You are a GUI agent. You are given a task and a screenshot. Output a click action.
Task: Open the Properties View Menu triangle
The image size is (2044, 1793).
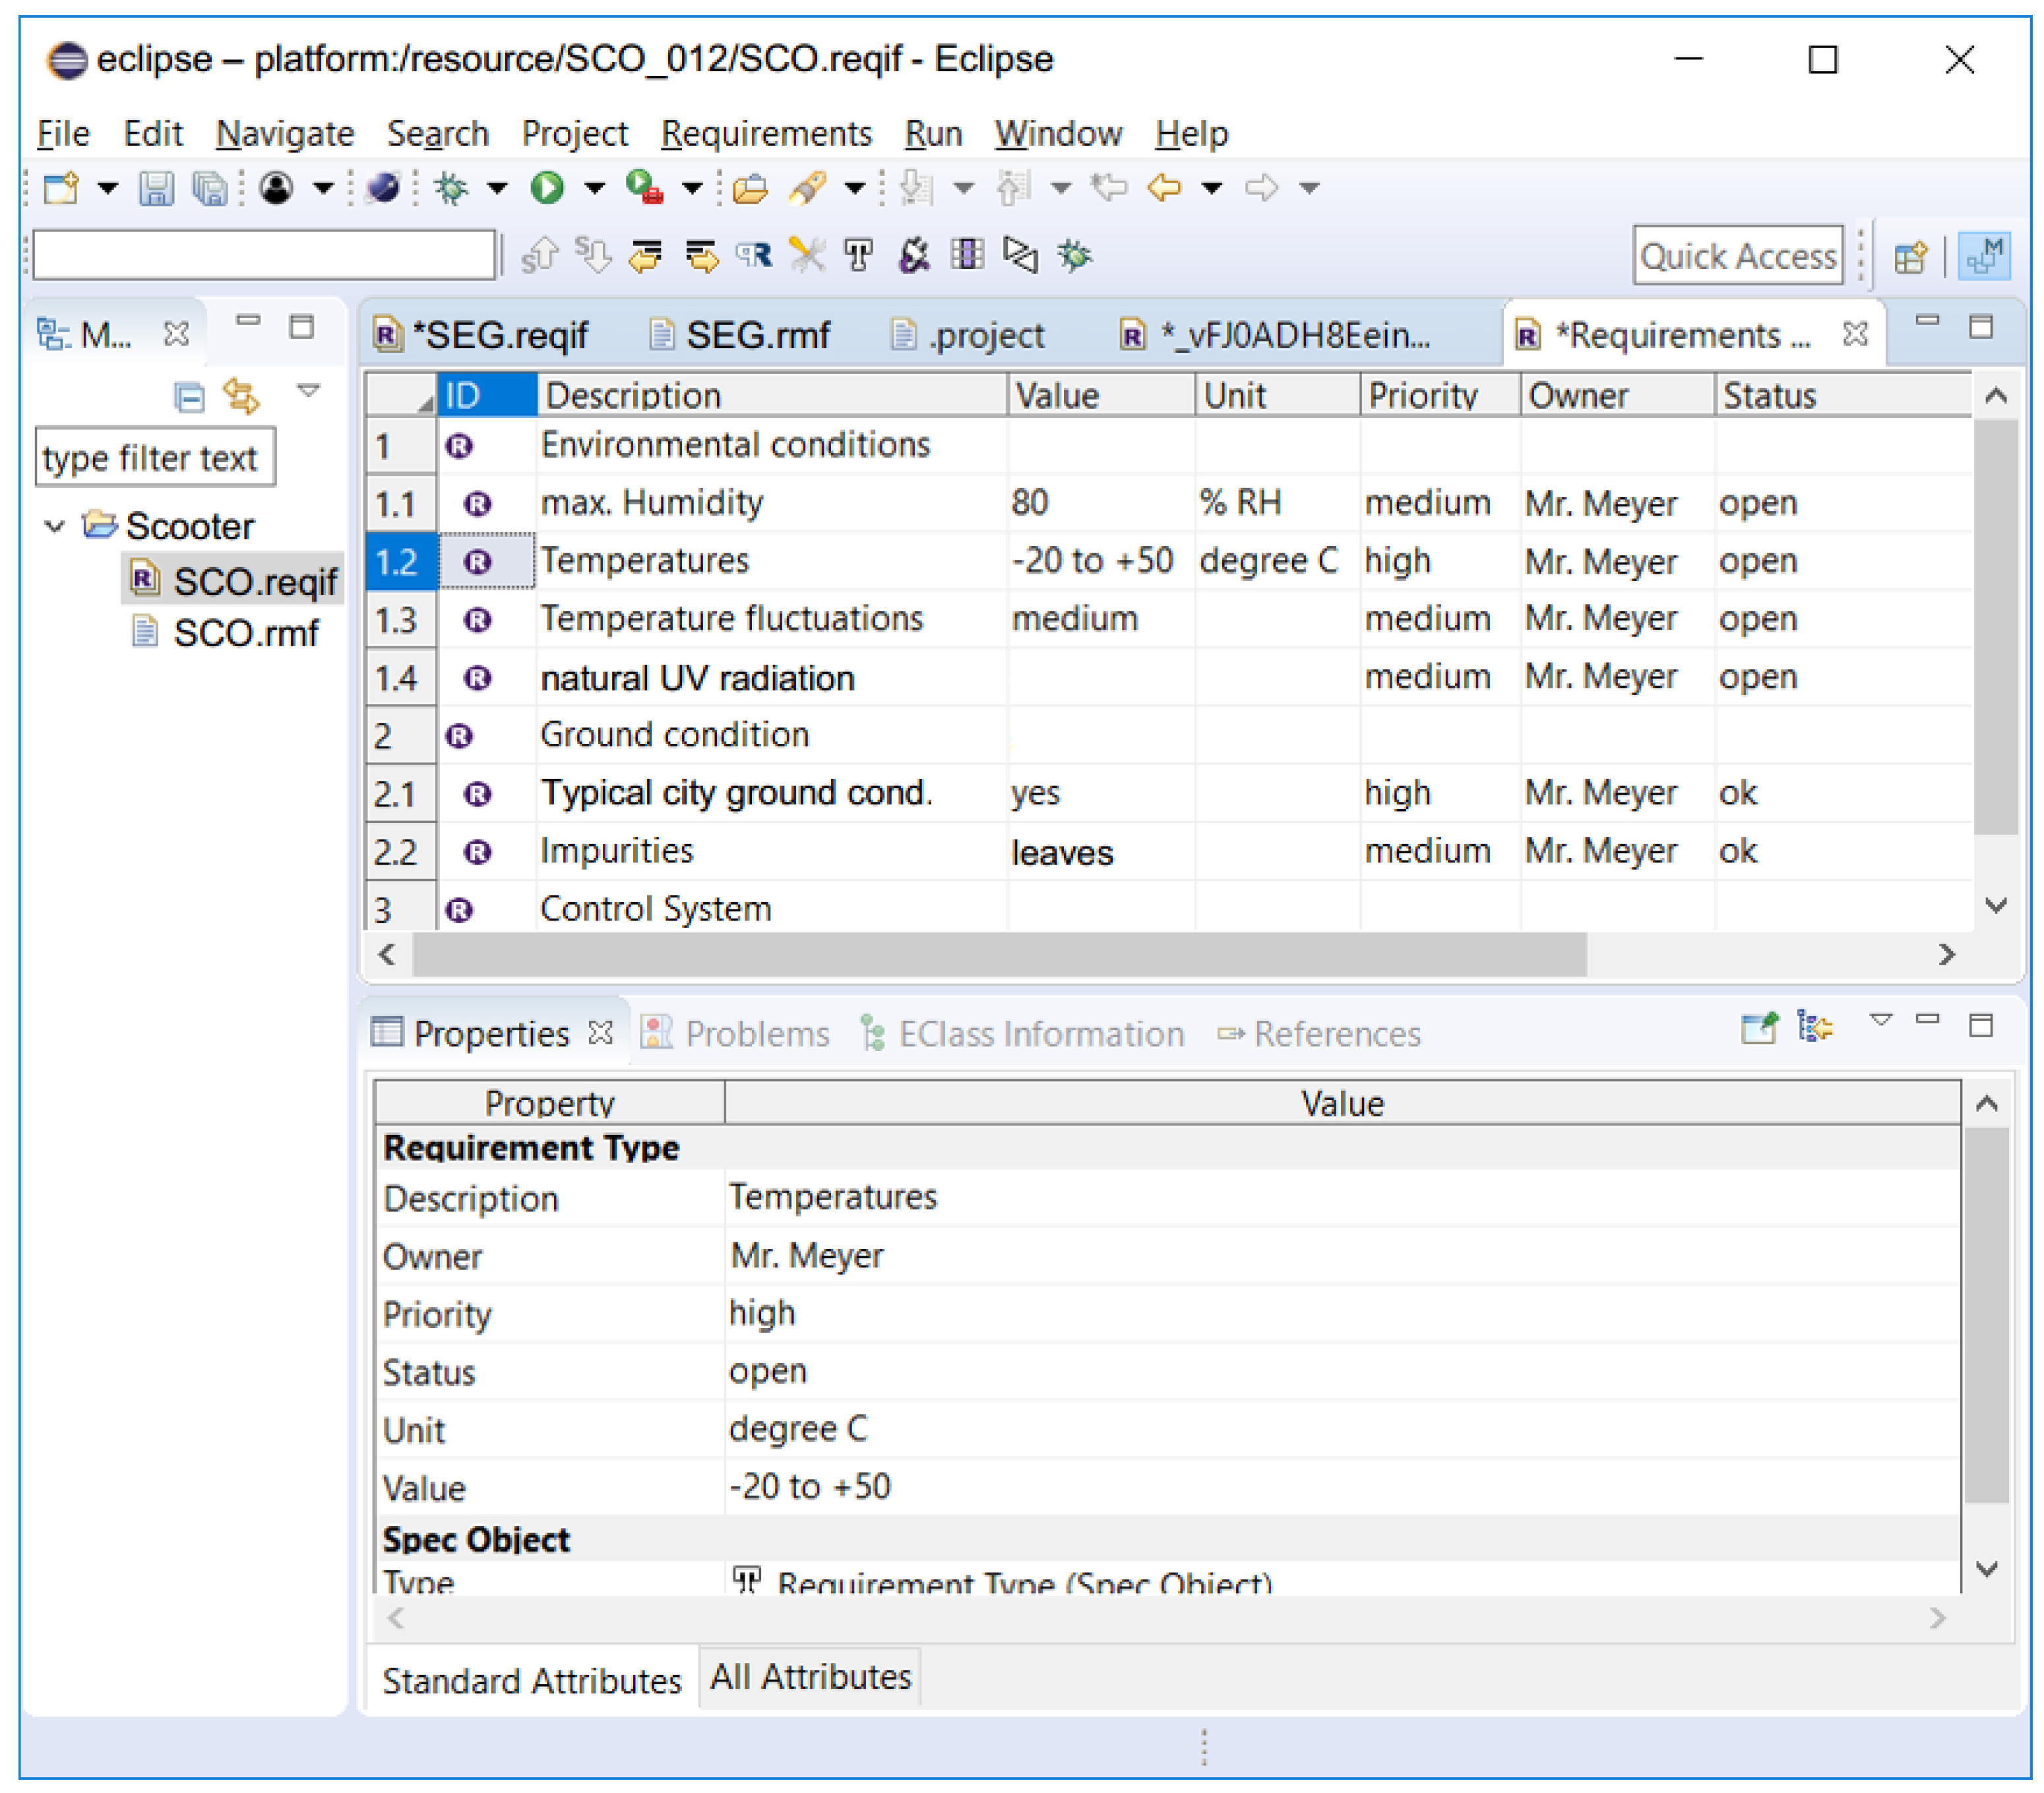coord(1881,1020)
